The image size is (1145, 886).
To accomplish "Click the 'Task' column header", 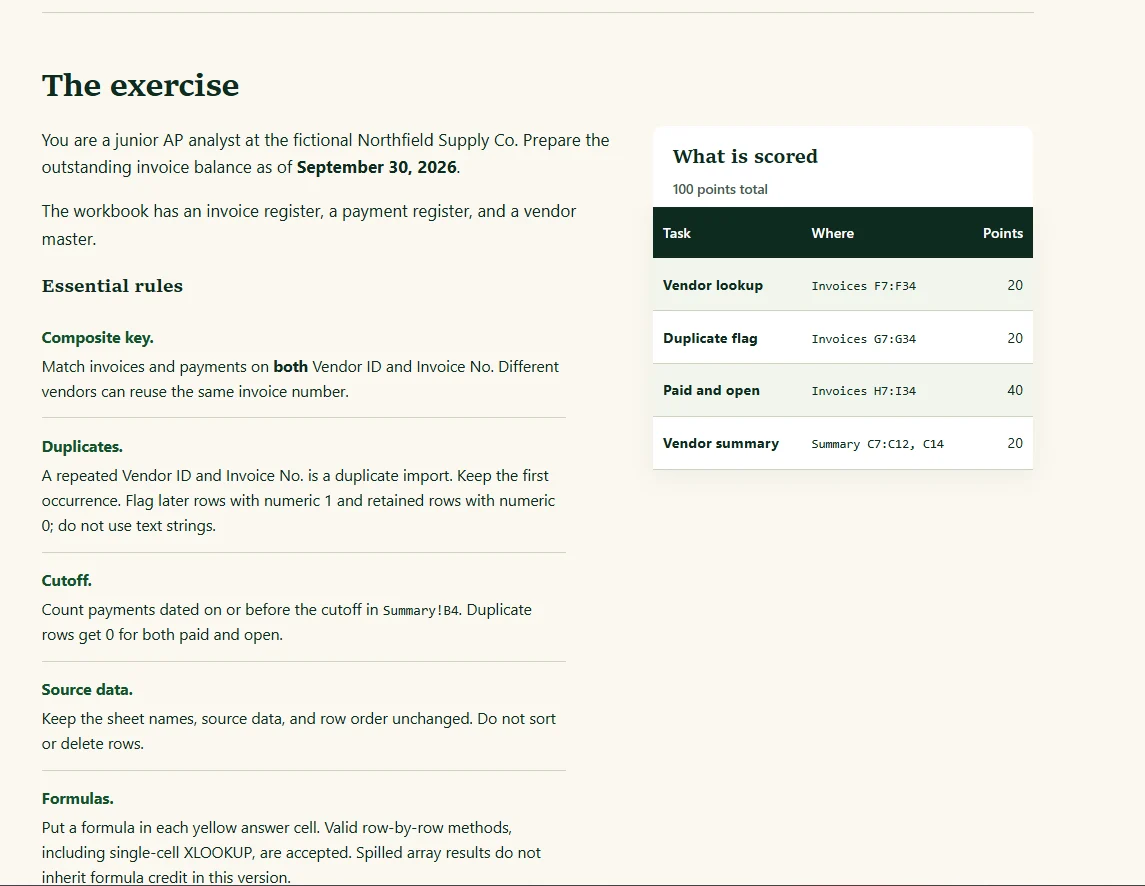I will pyautogui.click(x=676, y=233).
